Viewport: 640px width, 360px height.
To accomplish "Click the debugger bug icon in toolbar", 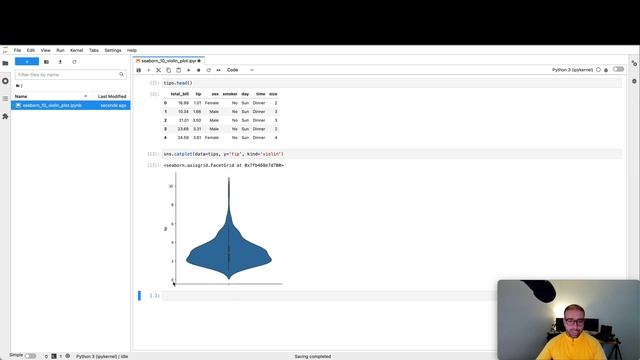I will tap(606, 70).
